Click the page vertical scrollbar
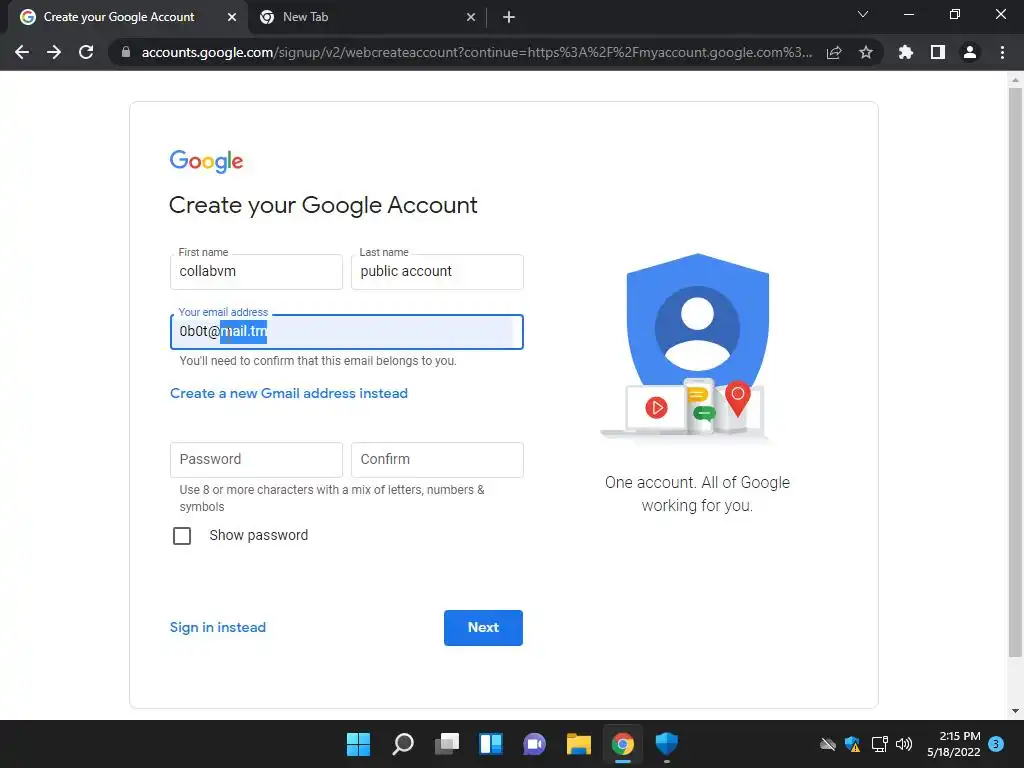The height and width of the screenshot is (768, 1024). pos(1015,372)
